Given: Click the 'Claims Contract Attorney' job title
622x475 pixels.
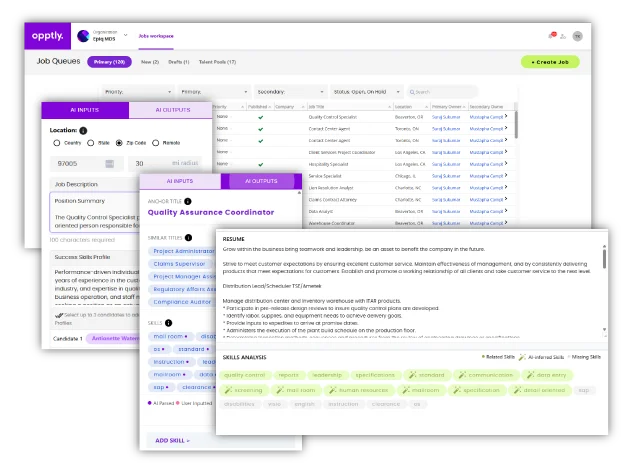Looking at the screenshot, I should point(332,200).
